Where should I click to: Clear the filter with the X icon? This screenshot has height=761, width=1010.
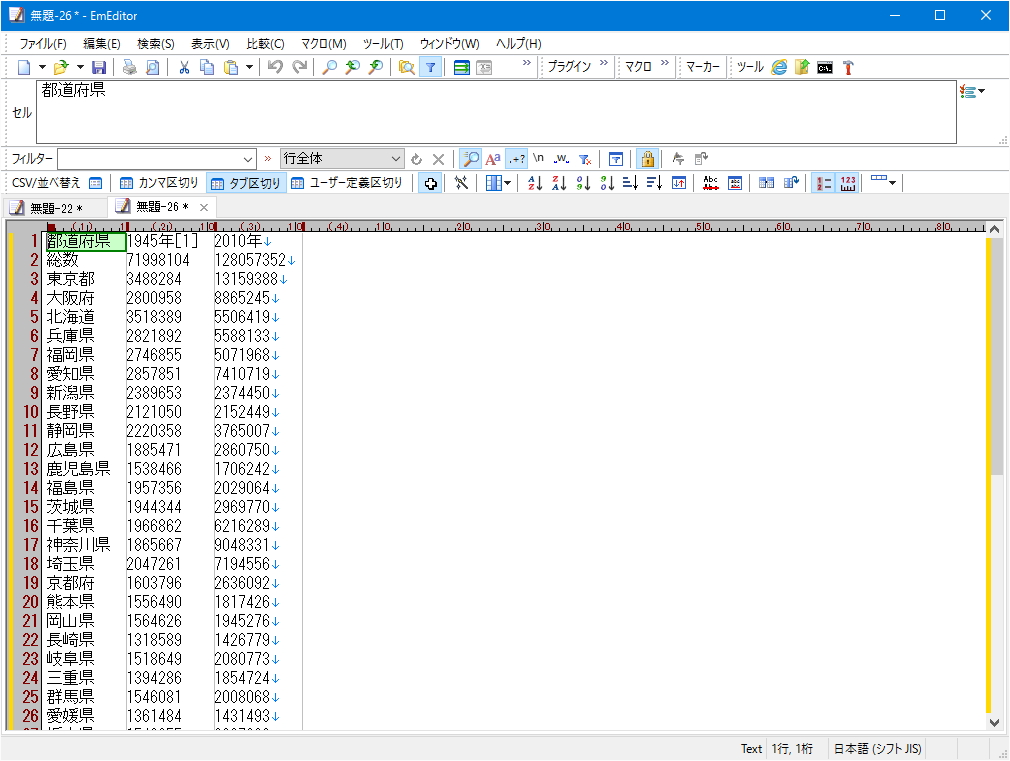click(439, 159)
